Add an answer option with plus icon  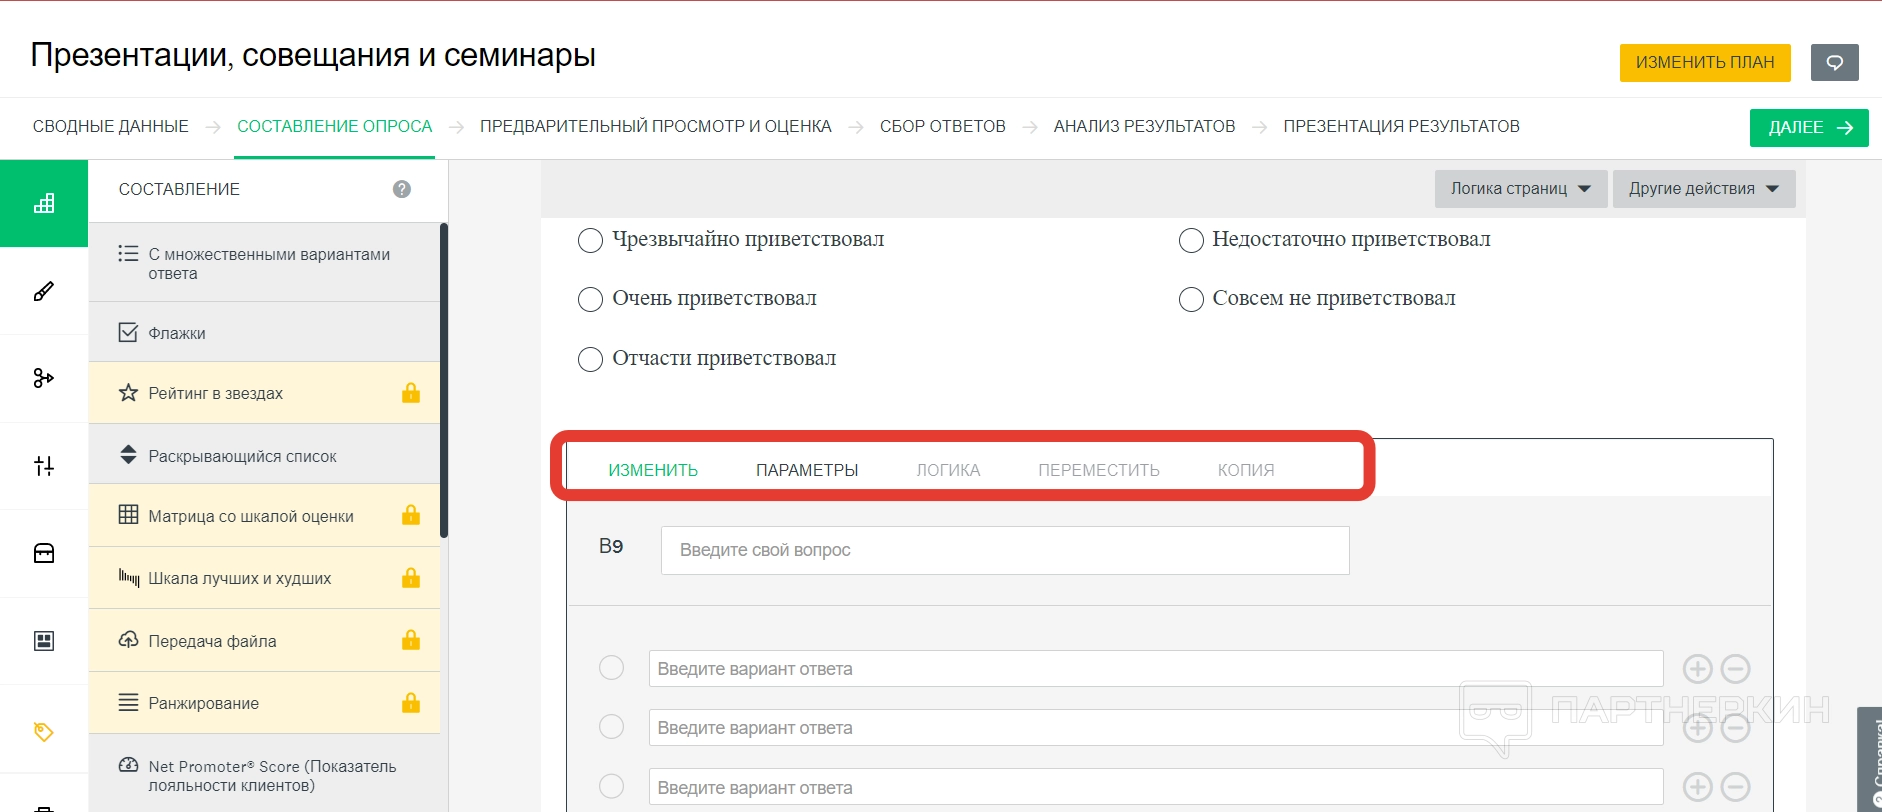[x=1697, y=669]
